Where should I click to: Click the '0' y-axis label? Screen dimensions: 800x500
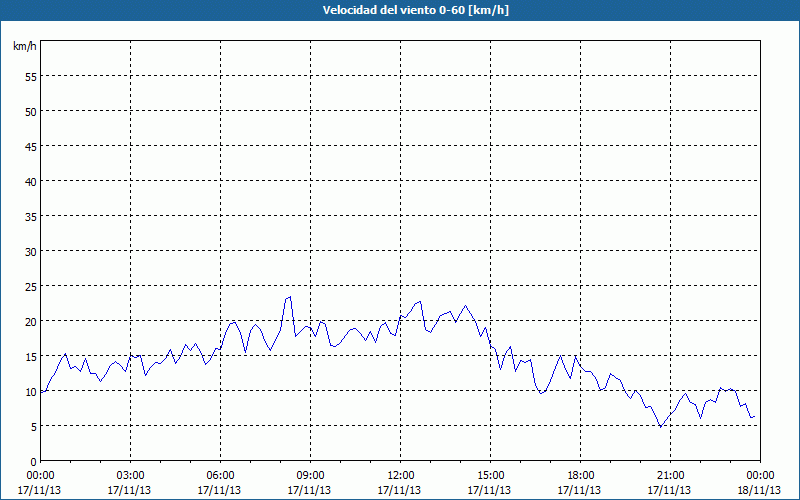[34, 462]
